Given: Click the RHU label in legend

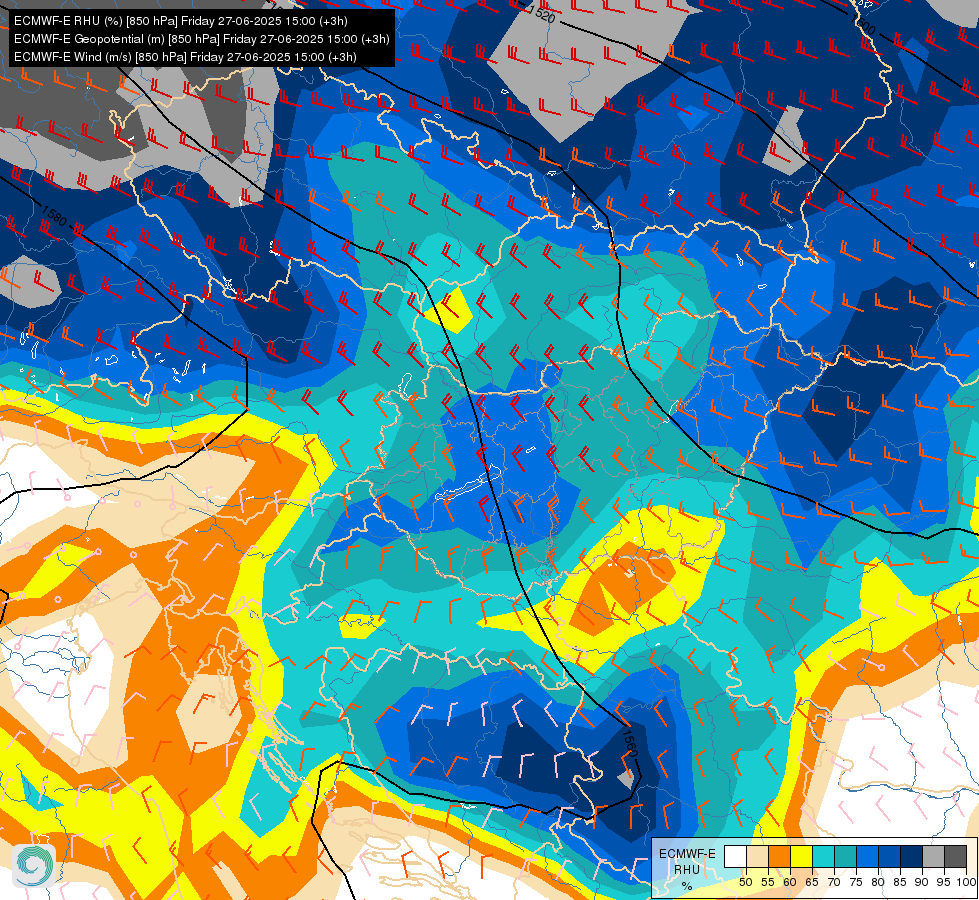Looking at the screenshot, I should click(x=687, y=870).
